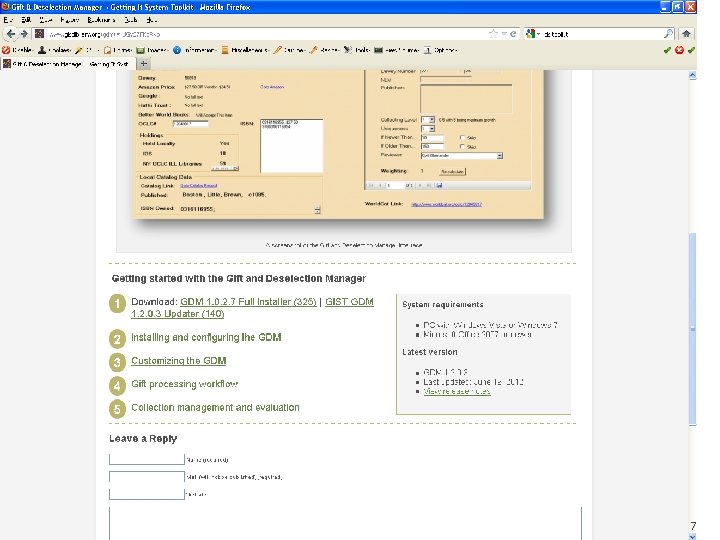Viewport: 720px width, 540px height.
Task: Go back with the browser Back arrow
Action: pyautogui.click(x=11, y=34)
